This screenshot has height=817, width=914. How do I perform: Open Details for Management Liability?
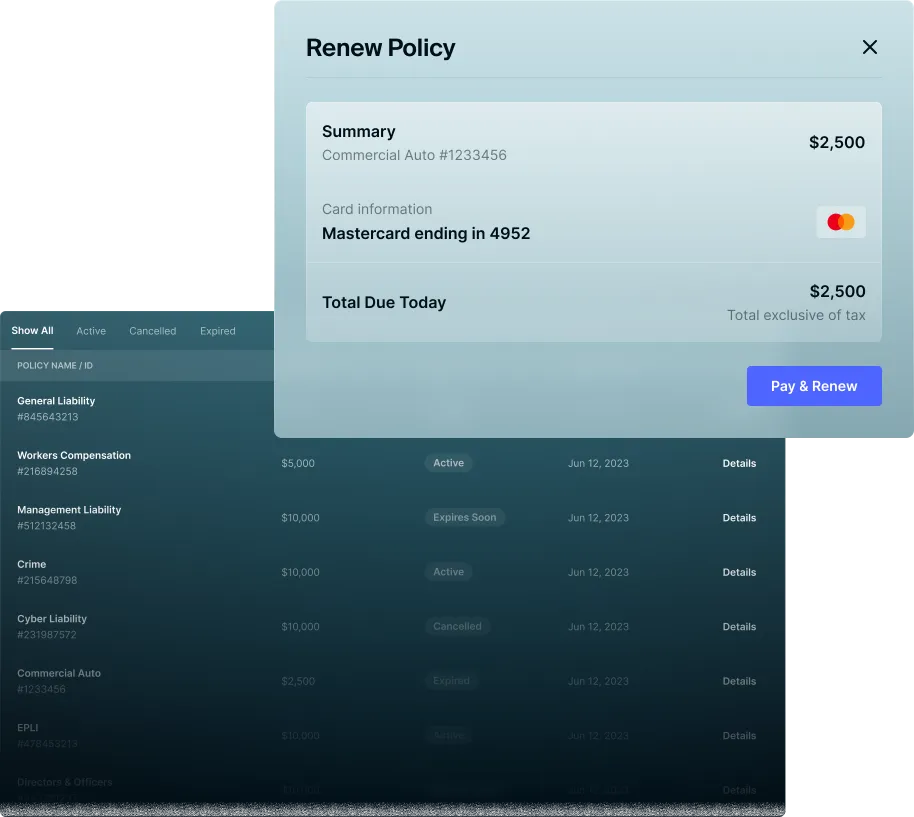pos(739,517)
